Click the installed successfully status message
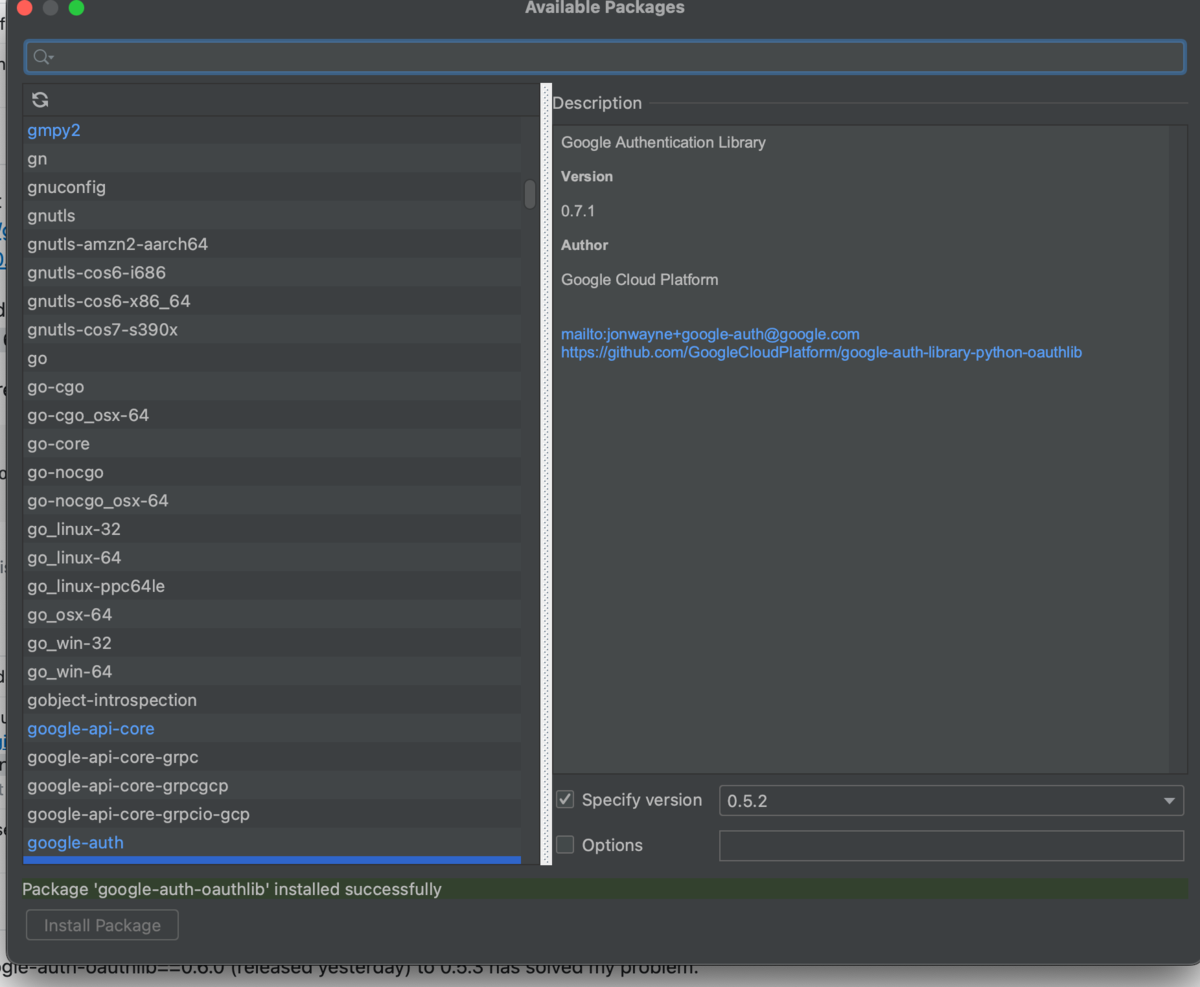 (232, 889)
